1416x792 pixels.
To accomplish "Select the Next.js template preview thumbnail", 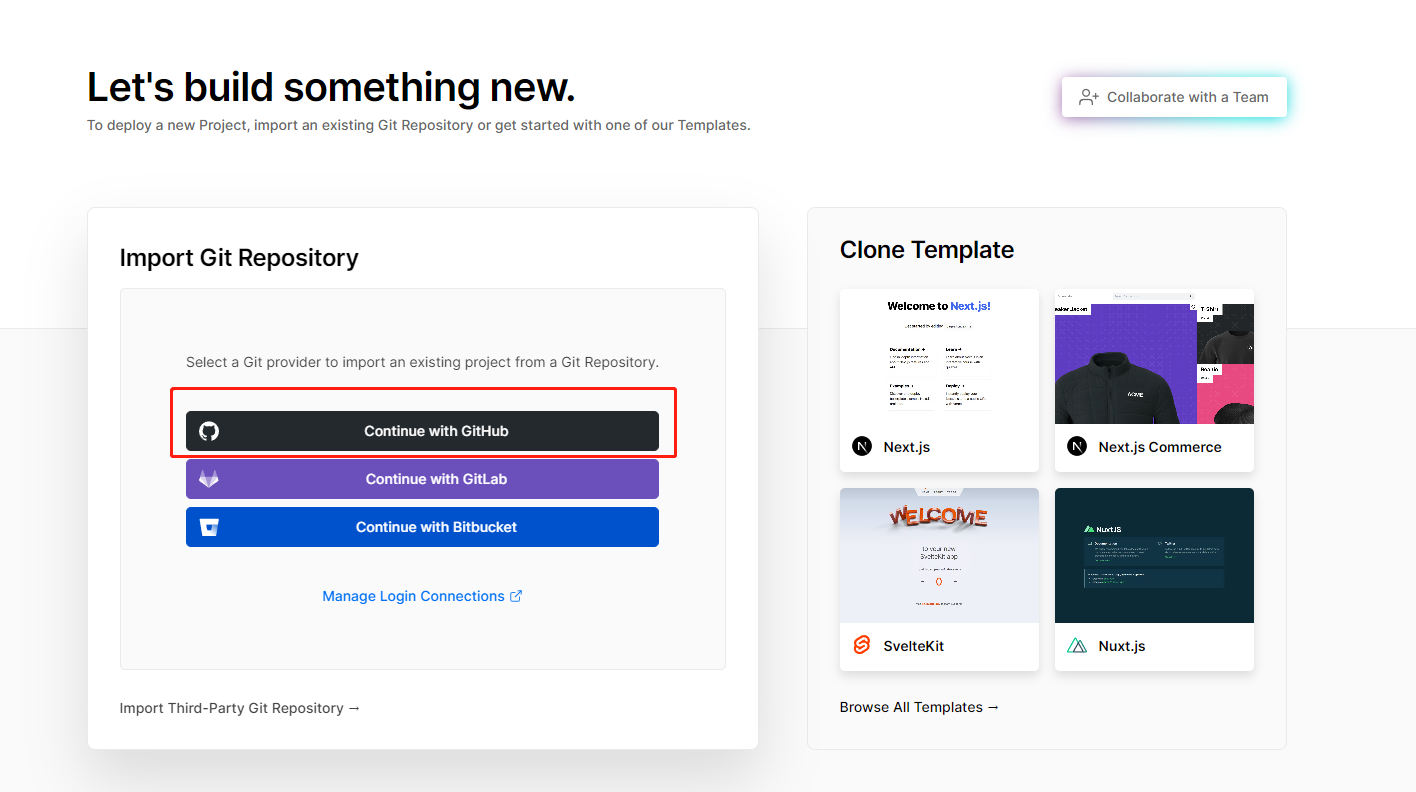I will [x=939, y=356].
